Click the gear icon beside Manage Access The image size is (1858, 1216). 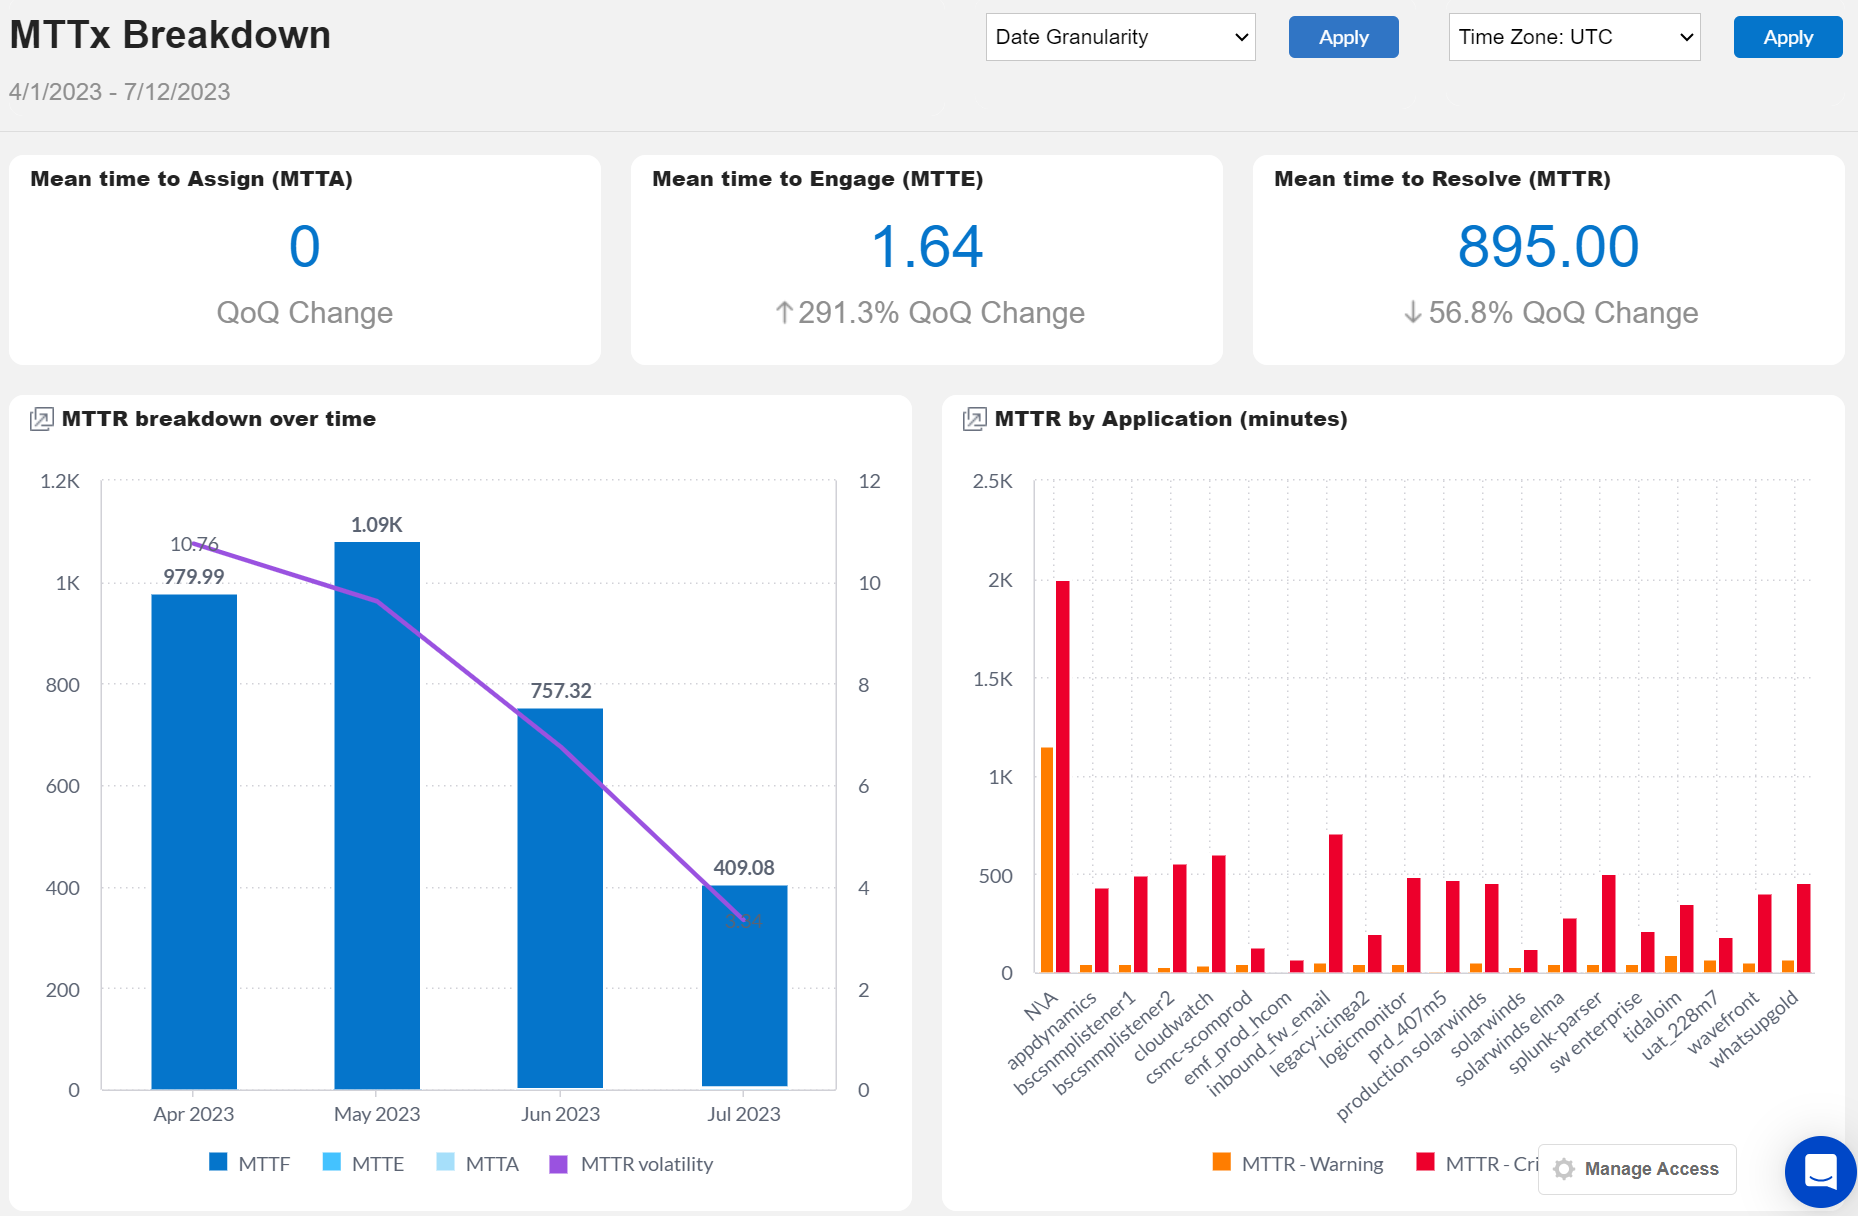pyautogui.click(x=1562, y=1169)
